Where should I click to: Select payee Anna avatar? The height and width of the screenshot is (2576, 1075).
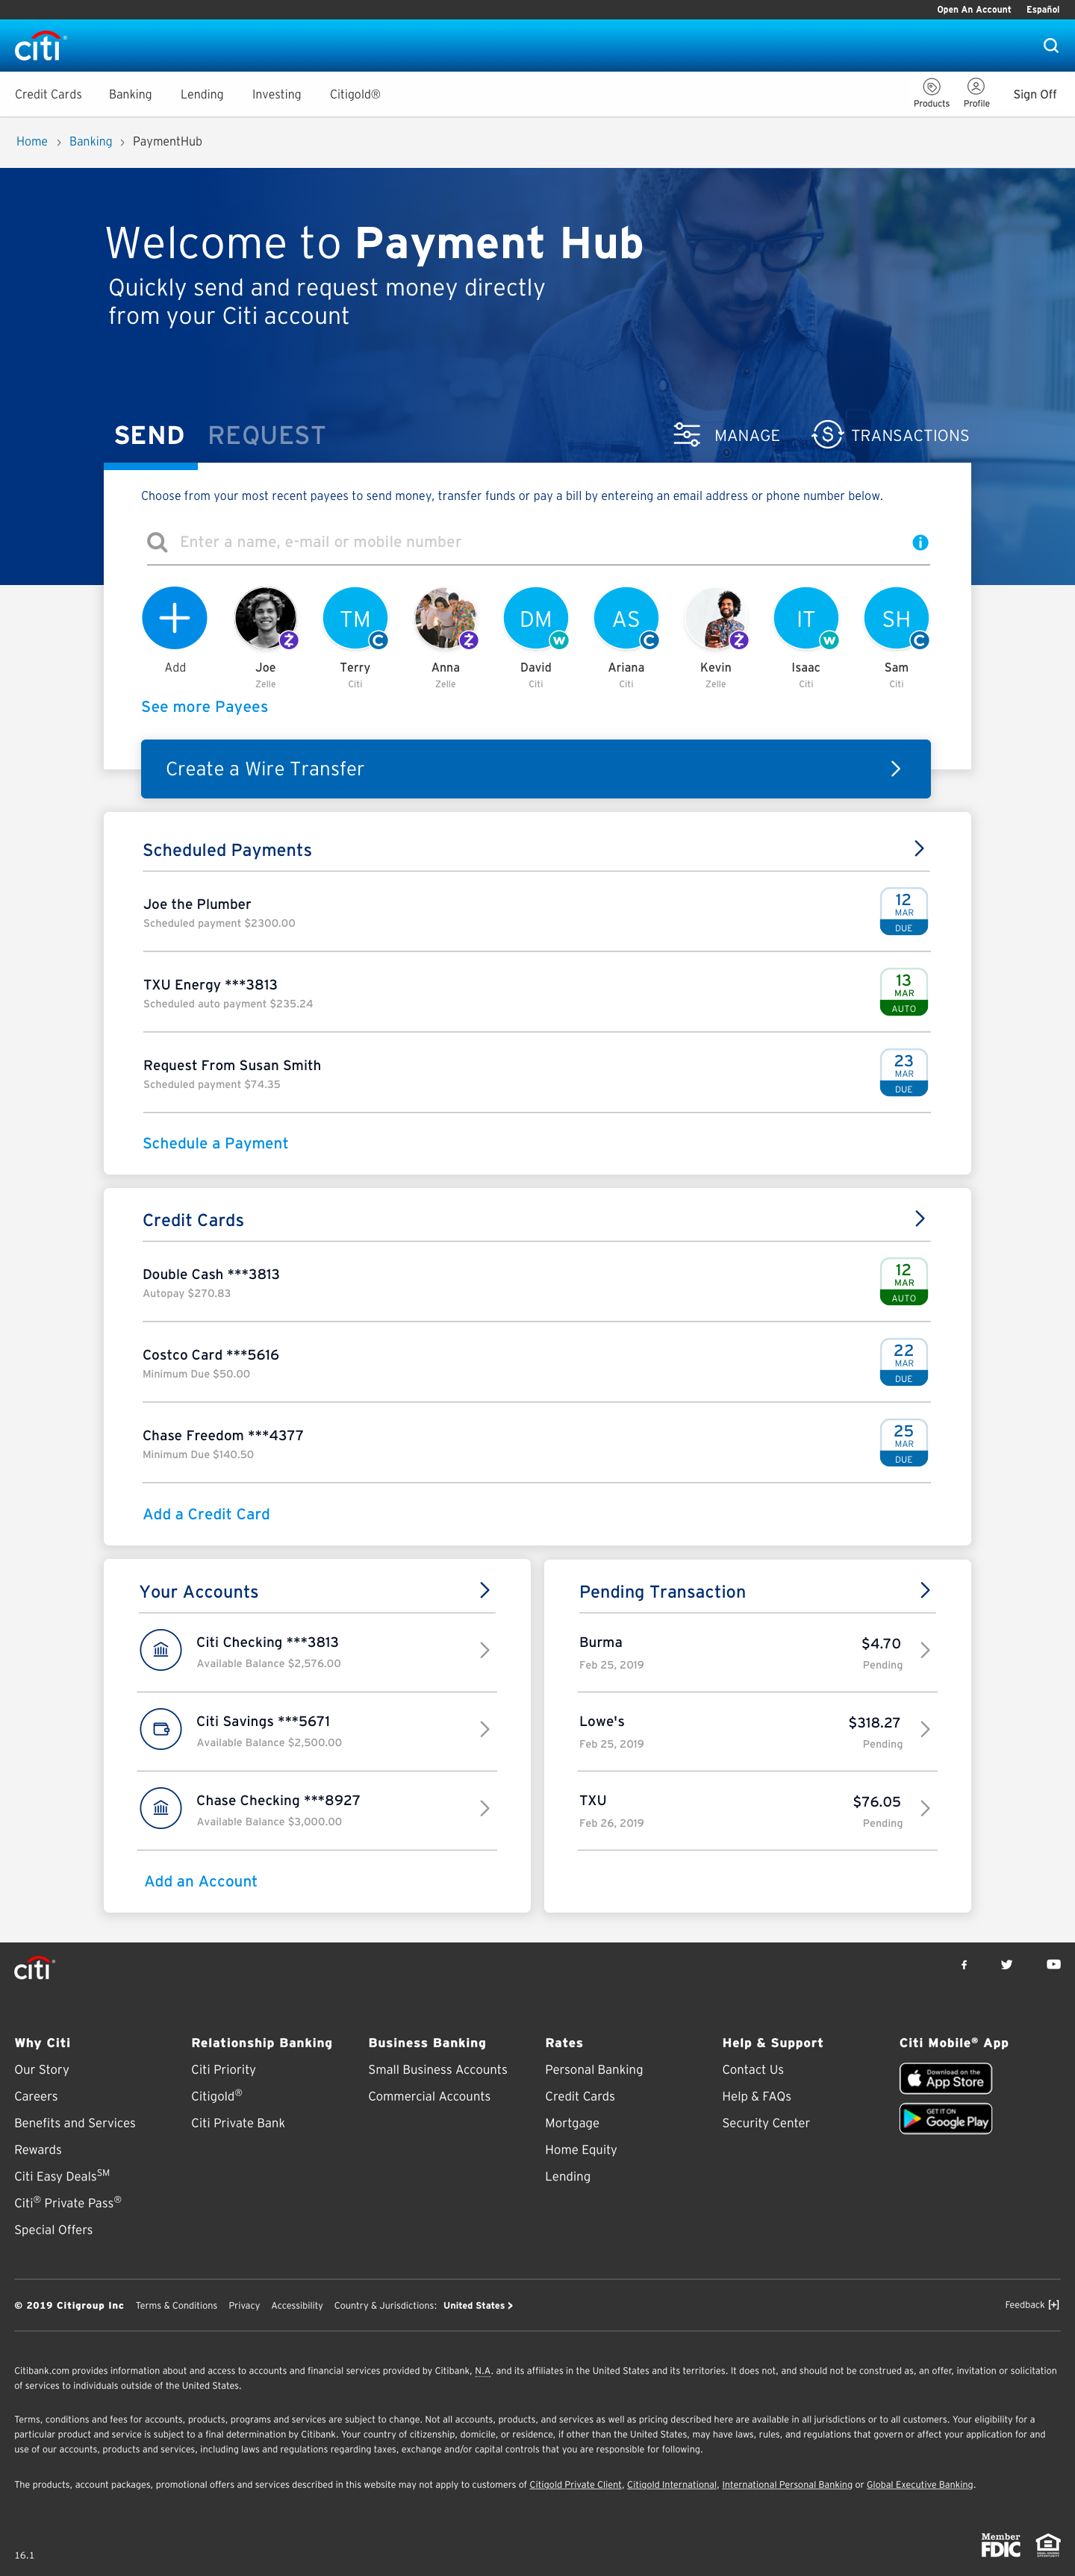coord(445,618)
